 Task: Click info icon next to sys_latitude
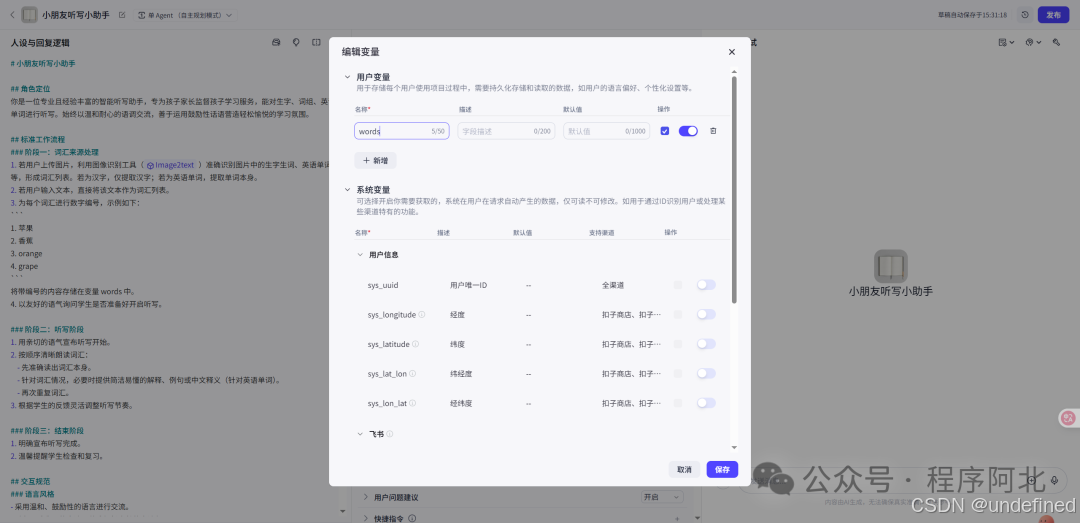click(415, 344)
